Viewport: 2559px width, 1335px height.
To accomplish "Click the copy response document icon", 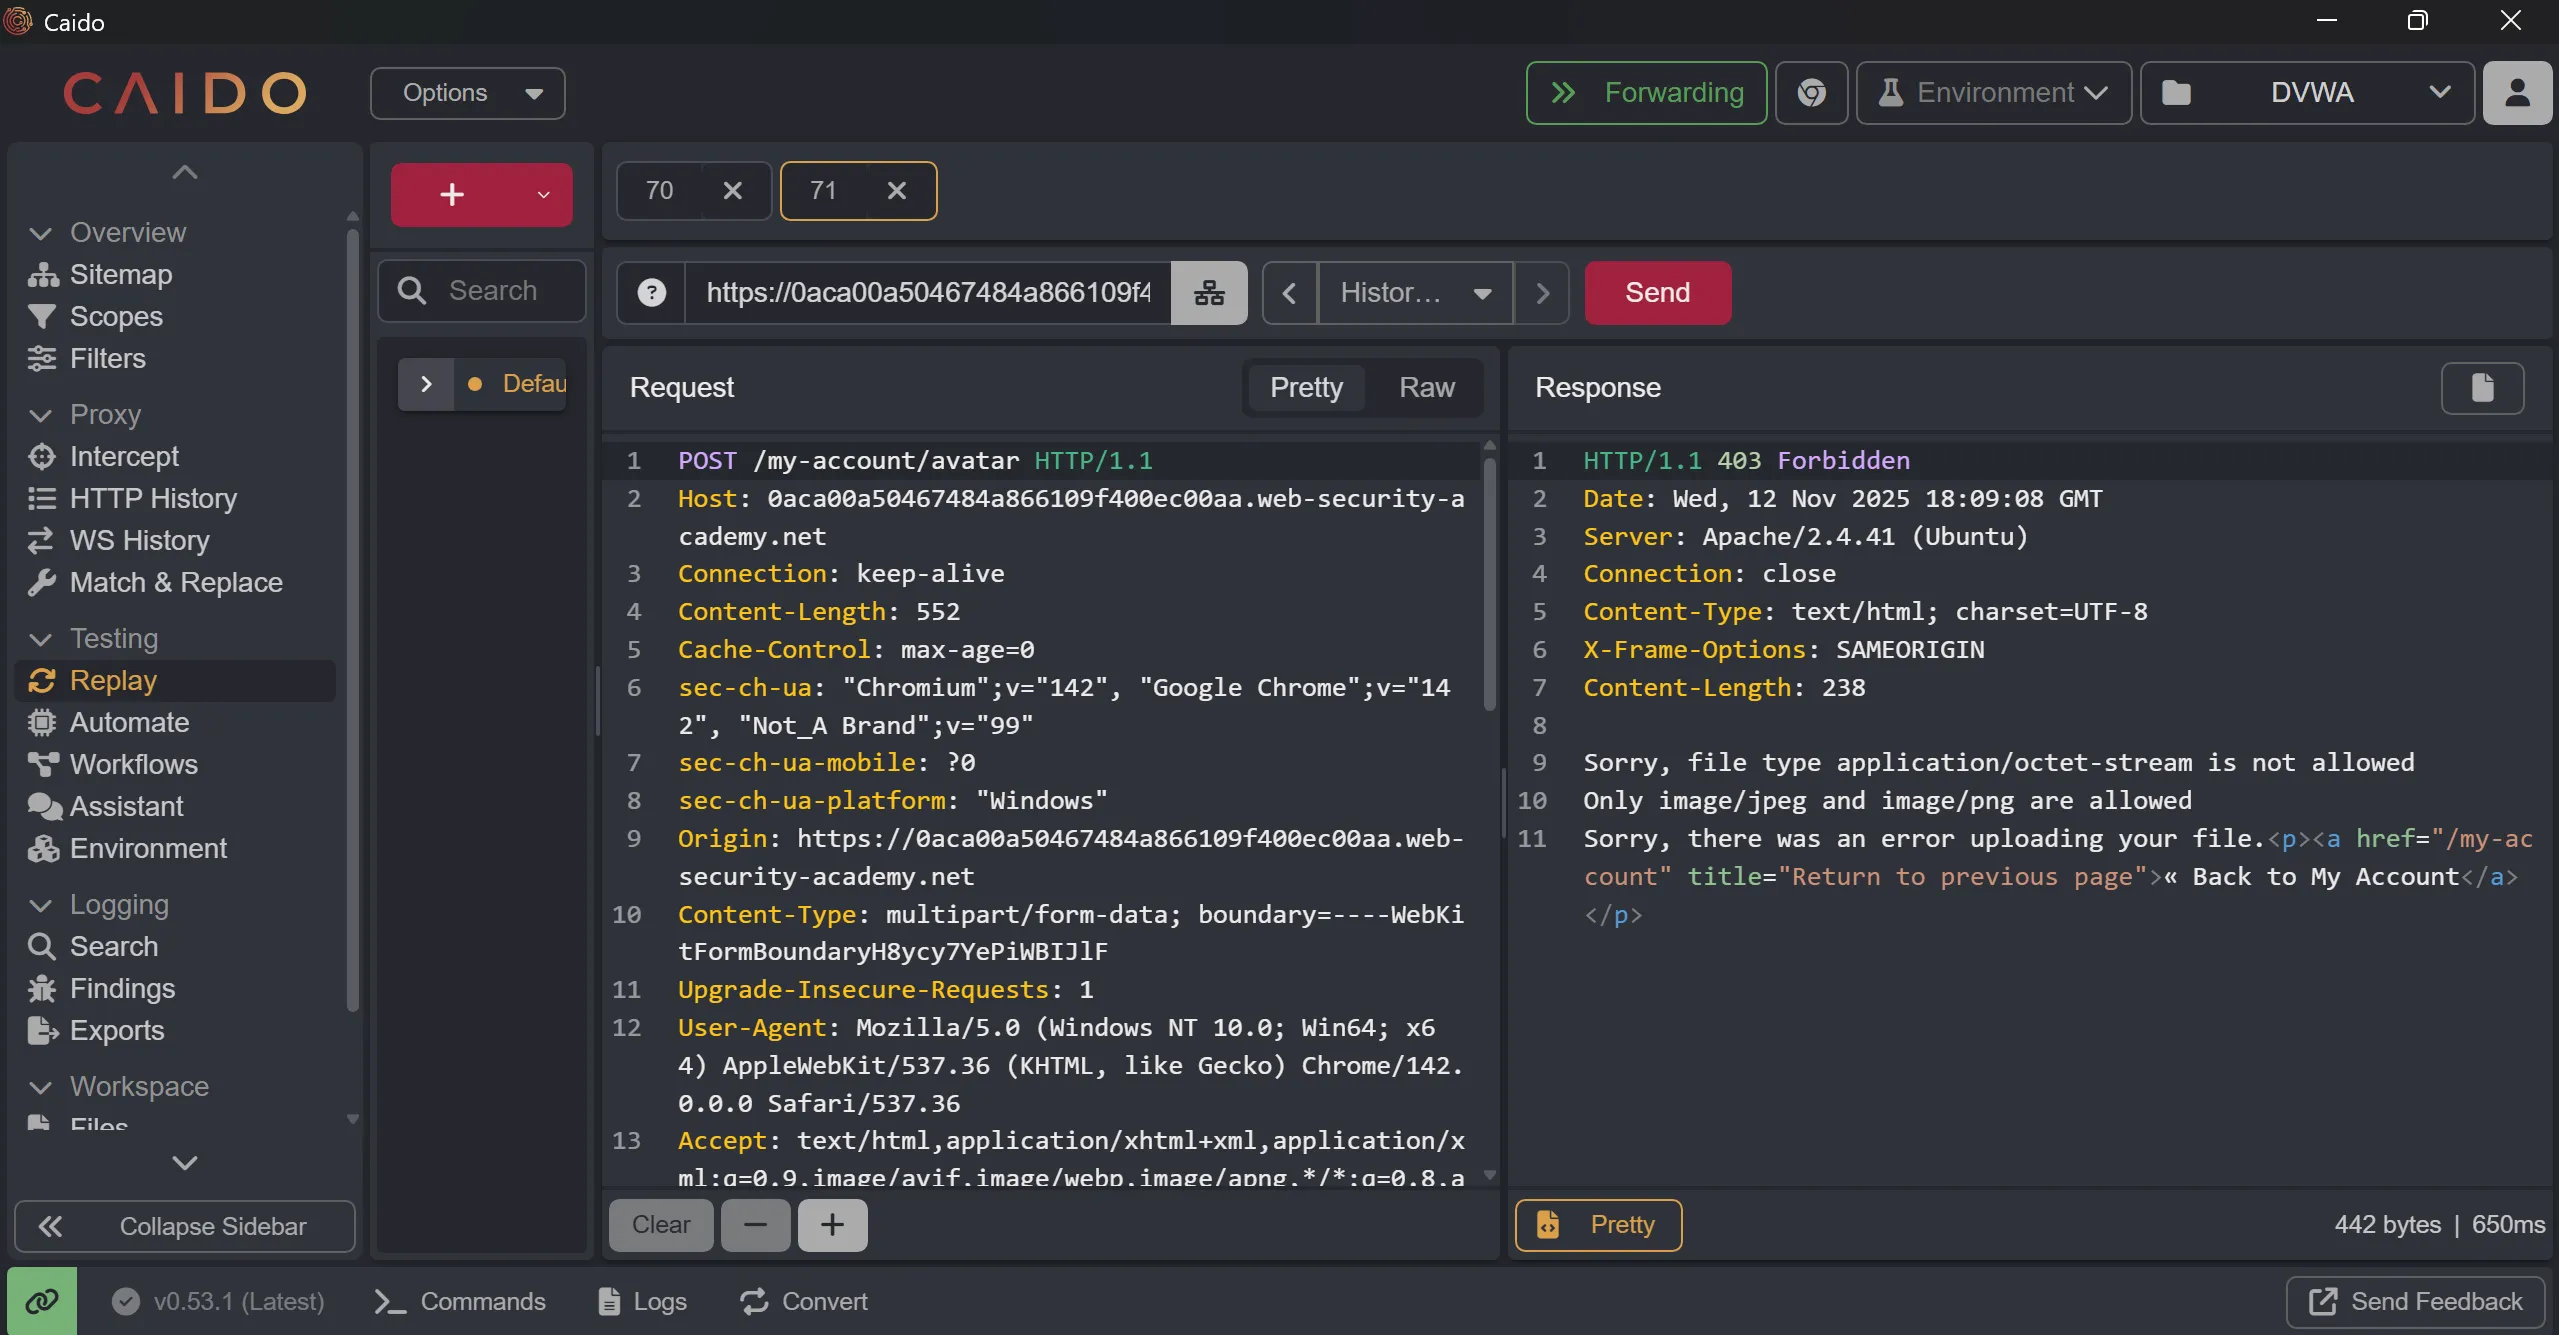I will click(x=2482, y=388).
